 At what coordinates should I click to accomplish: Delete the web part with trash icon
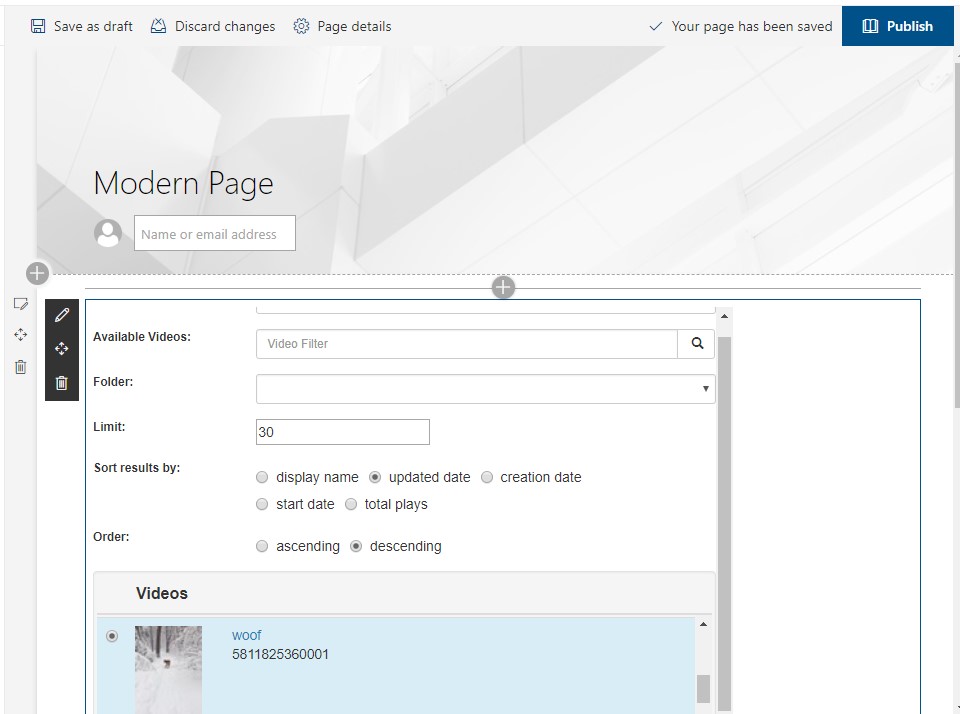pyautogui.click(x=62, y=383)
